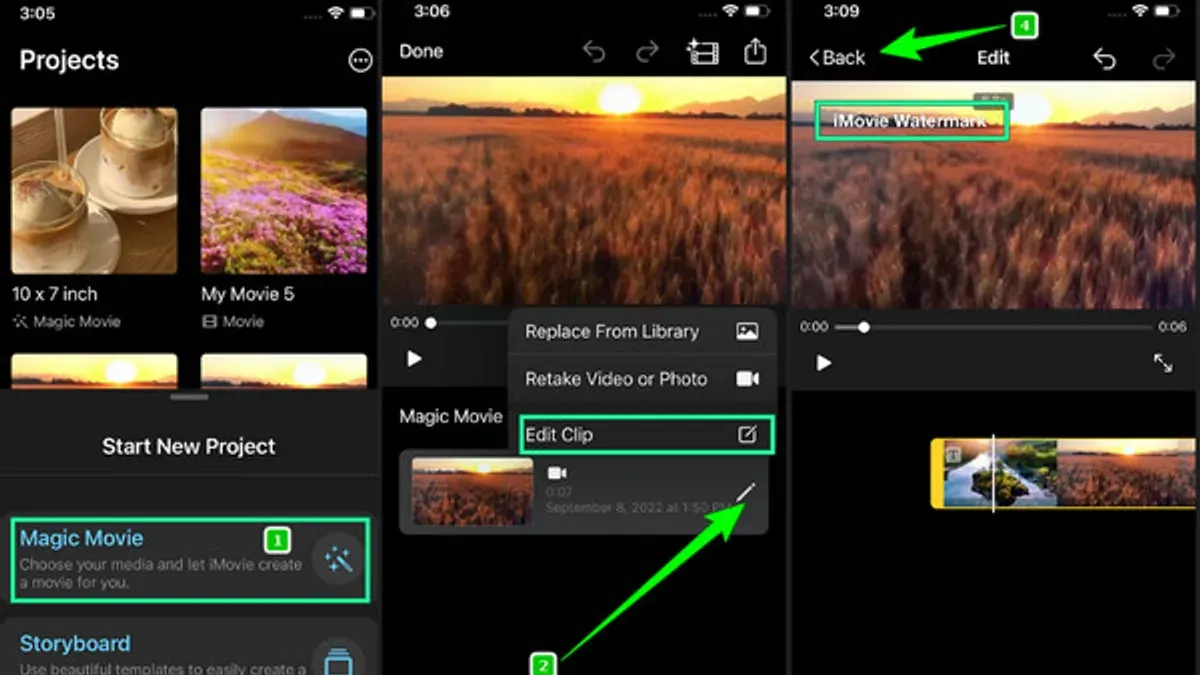This screenshot has height=675, width=1200.
Task: Choose Edit Clip from the context menu
Action: tap(646, 435)
